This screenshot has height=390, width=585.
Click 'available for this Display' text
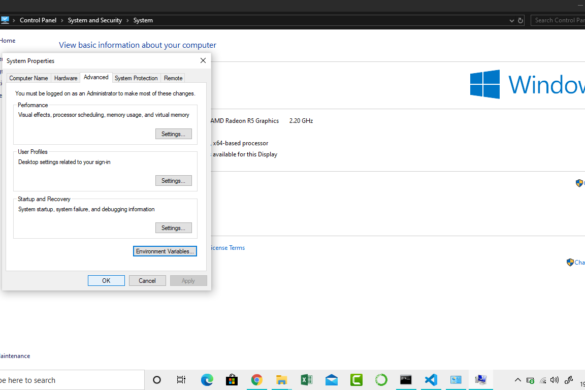[245, 154]
